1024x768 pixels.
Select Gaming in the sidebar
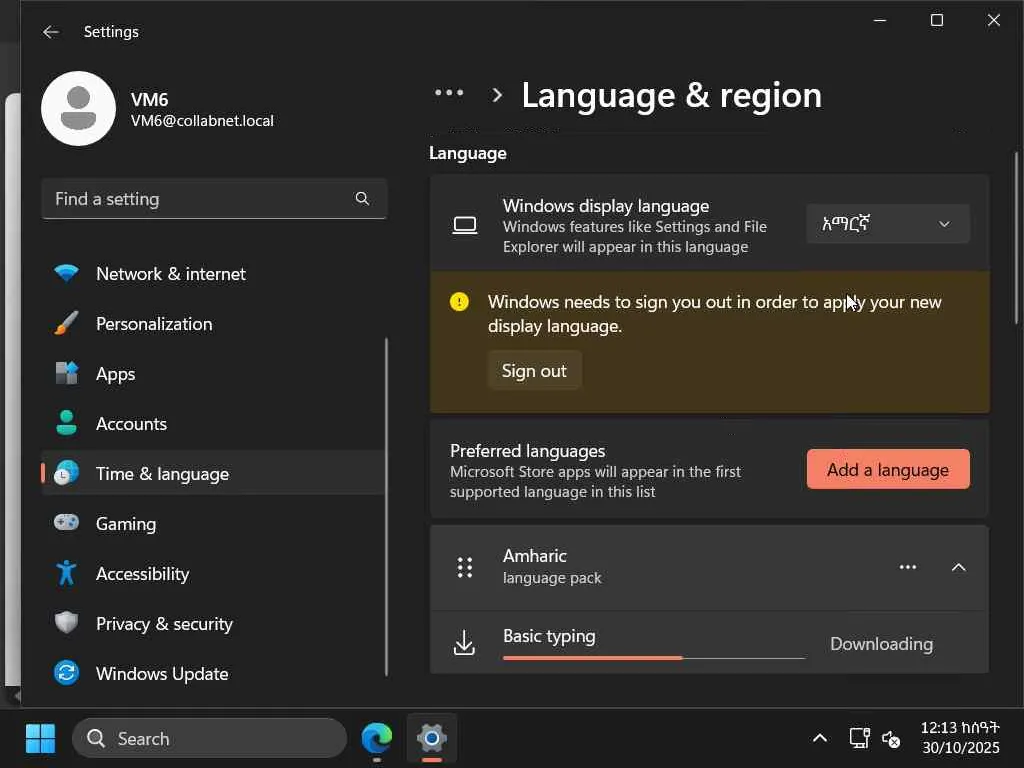213,524
